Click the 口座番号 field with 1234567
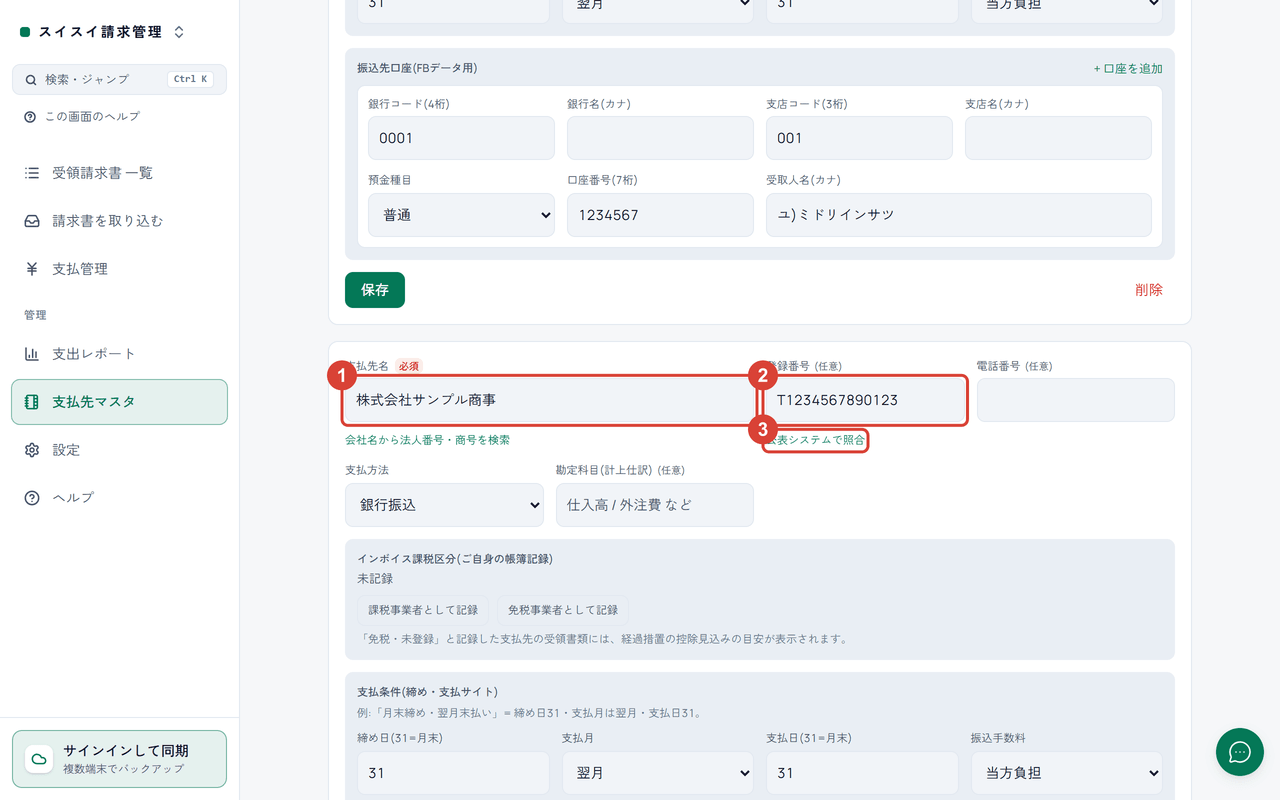This screenshot has width=1280, height=800. click(x=660, y=215)
